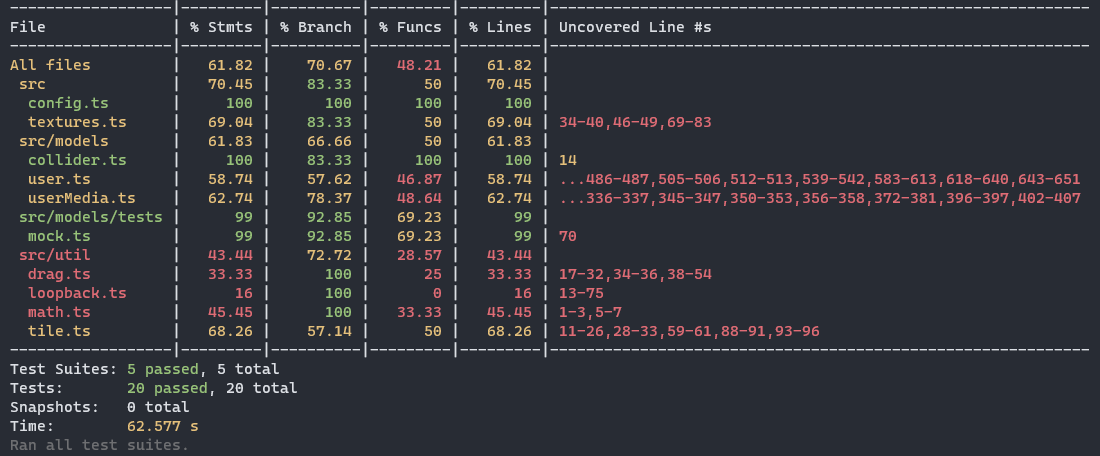Image resolution: width=1100 pixels, height=456 pixels.
Task: Select the 'src' directory row label
Action: [32, 84]
